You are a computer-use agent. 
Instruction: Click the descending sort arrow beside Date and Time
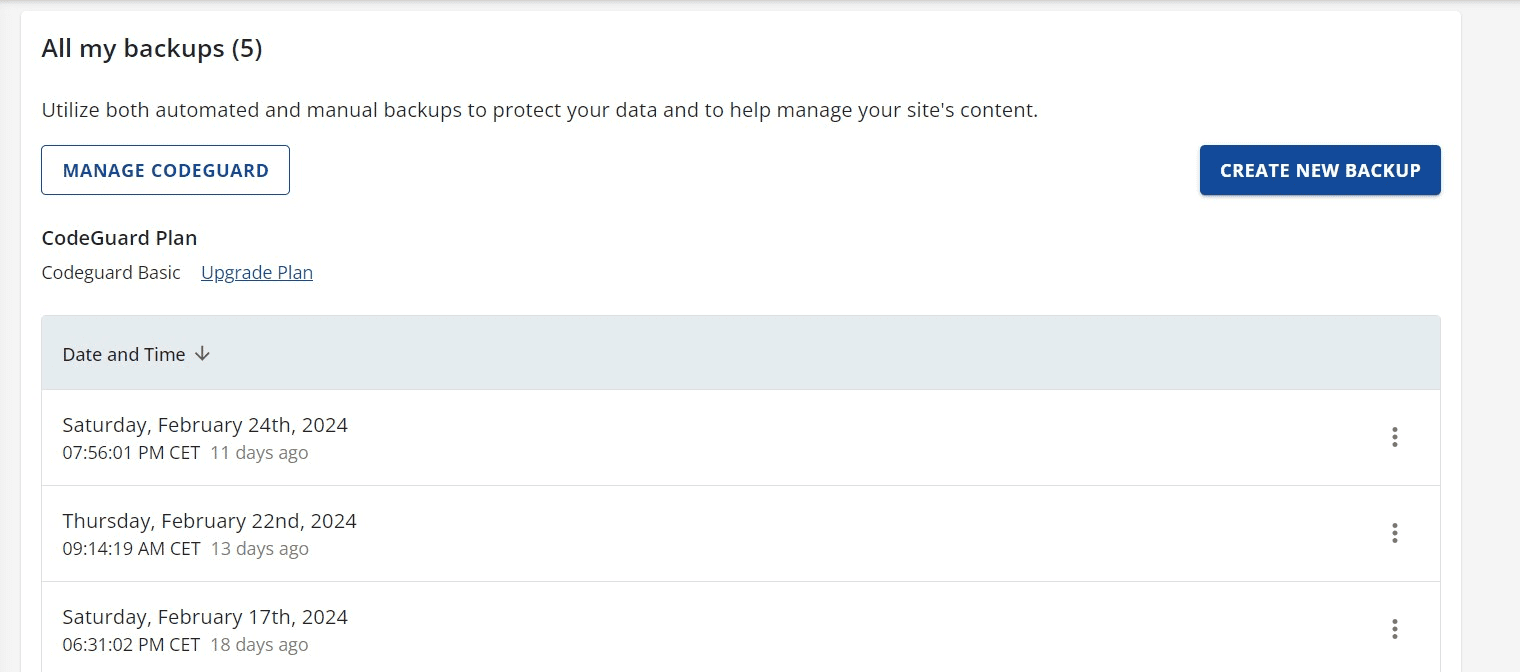coord(203,354)
